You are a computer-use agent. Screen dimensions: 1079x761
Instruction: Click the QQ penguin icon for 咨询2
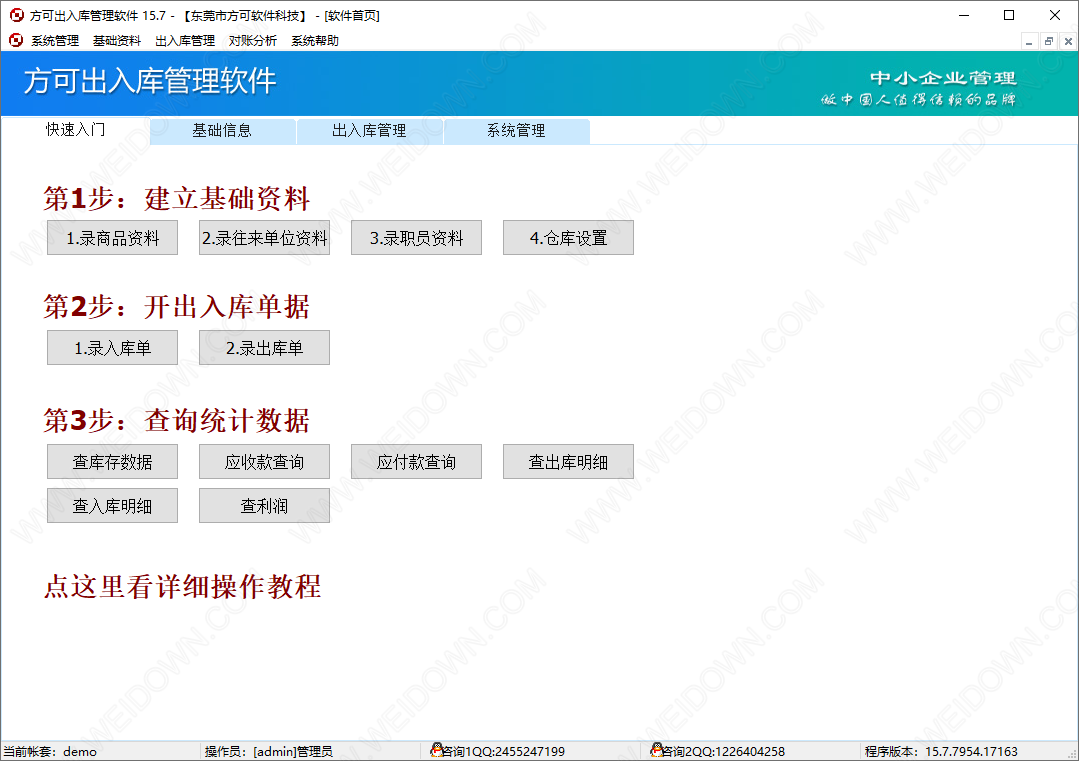pyautogui.click(x=656, y=750)
